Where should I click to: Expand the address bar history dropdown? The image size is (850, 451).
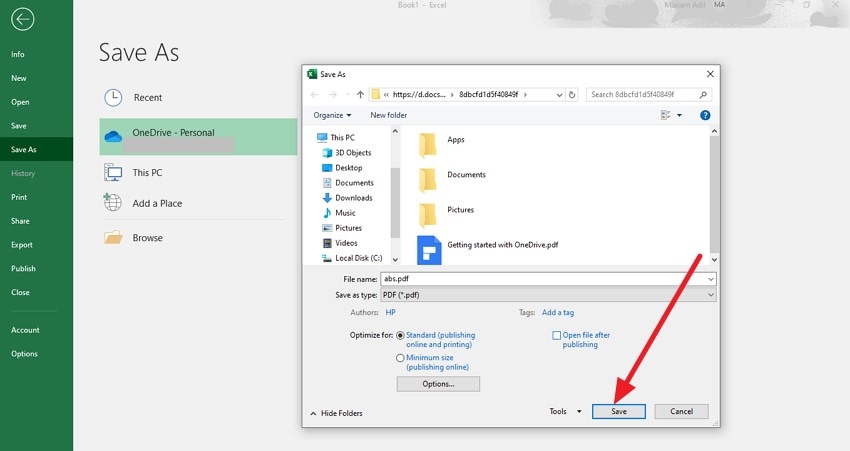(x=559, y=94)
